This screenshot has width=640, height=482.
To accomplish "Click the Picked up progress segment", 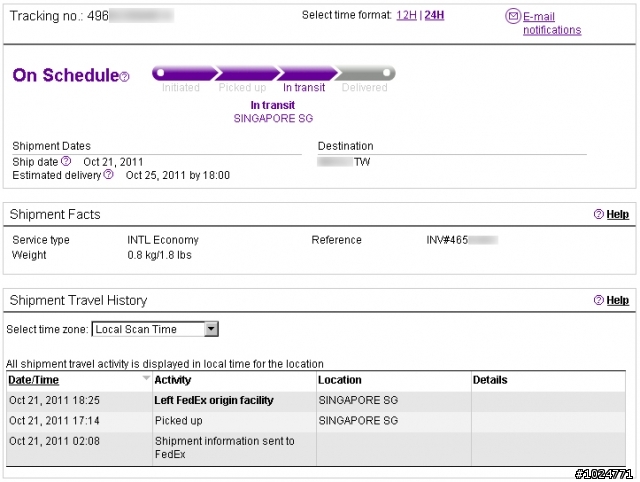I will coord(243,74).
